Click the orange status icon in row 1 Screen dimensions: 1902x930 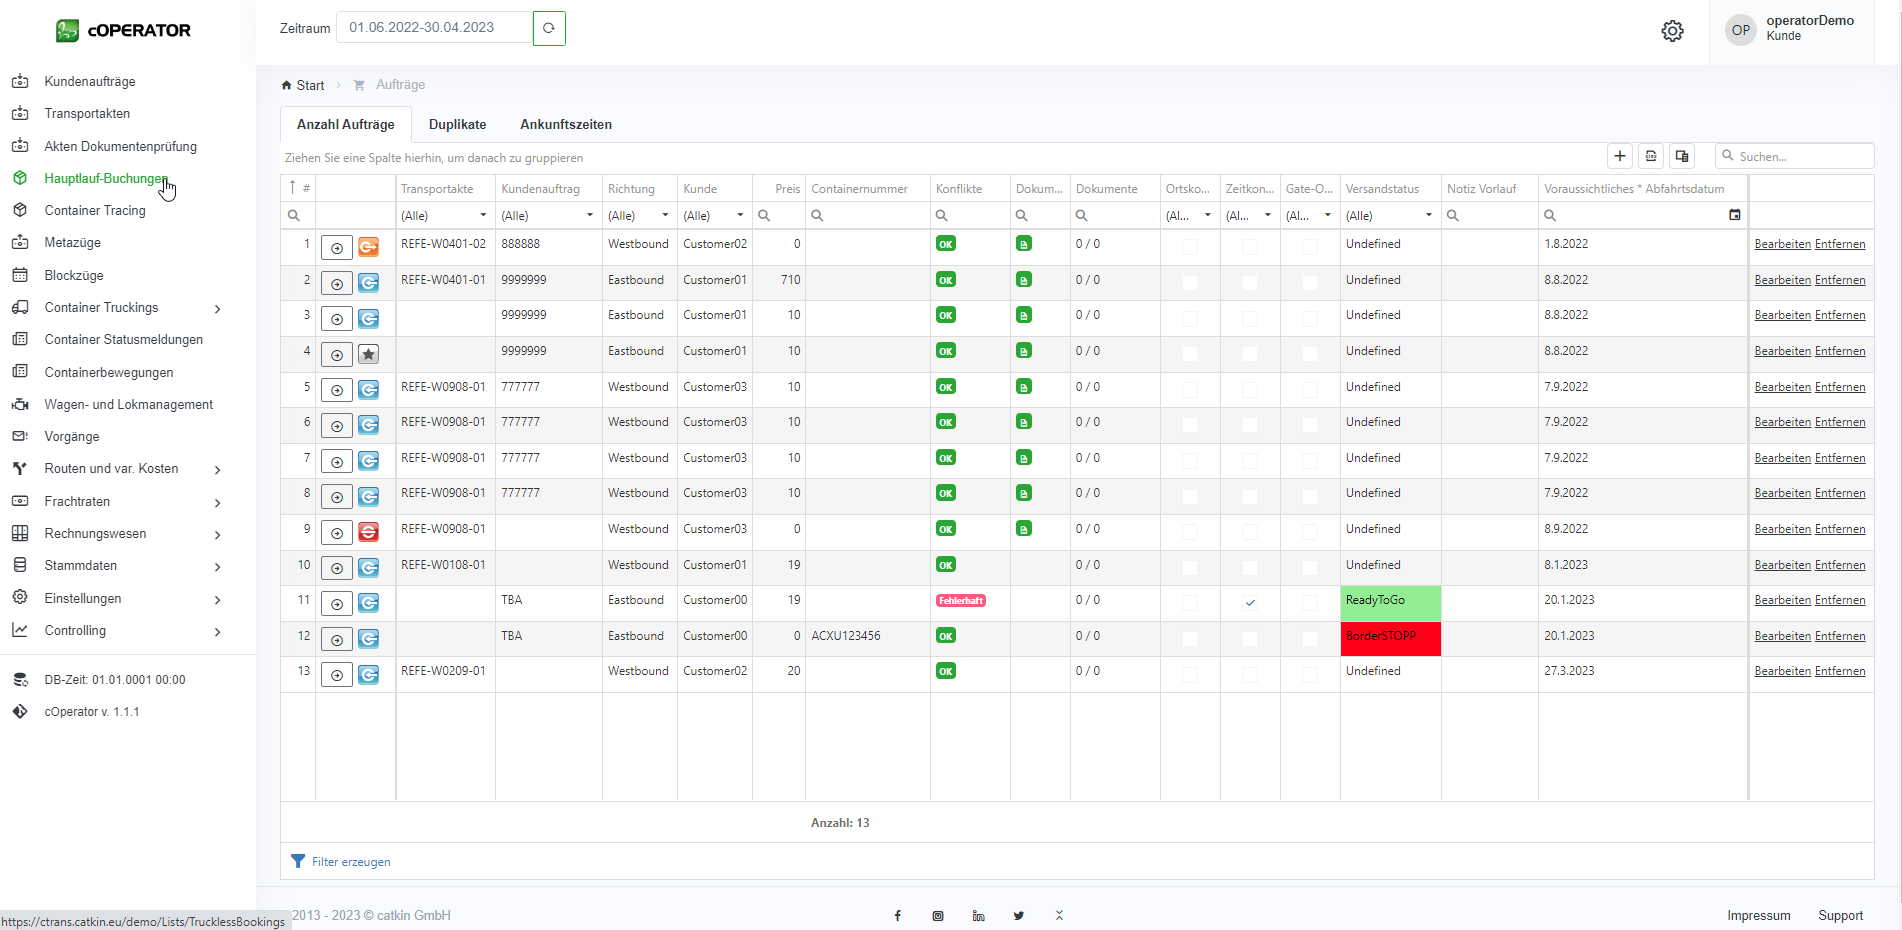368,247
